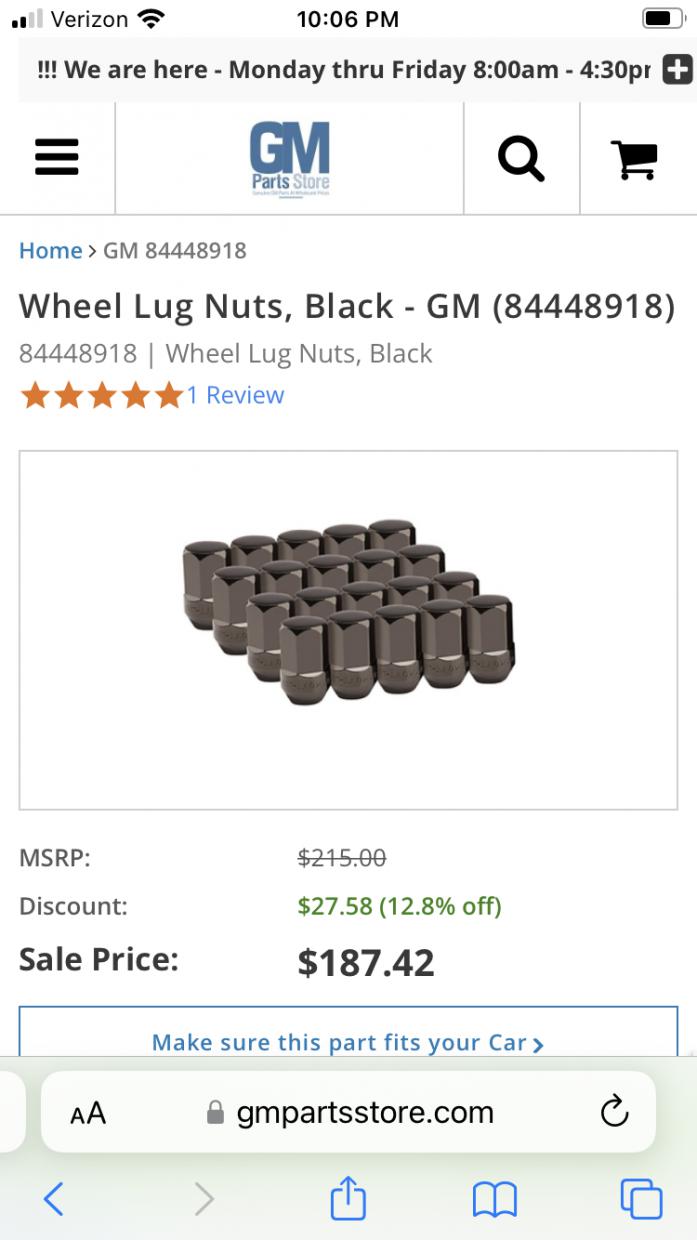Open the hamburger navigation menu
The image size is (697, 1240).
click(57, 157)
